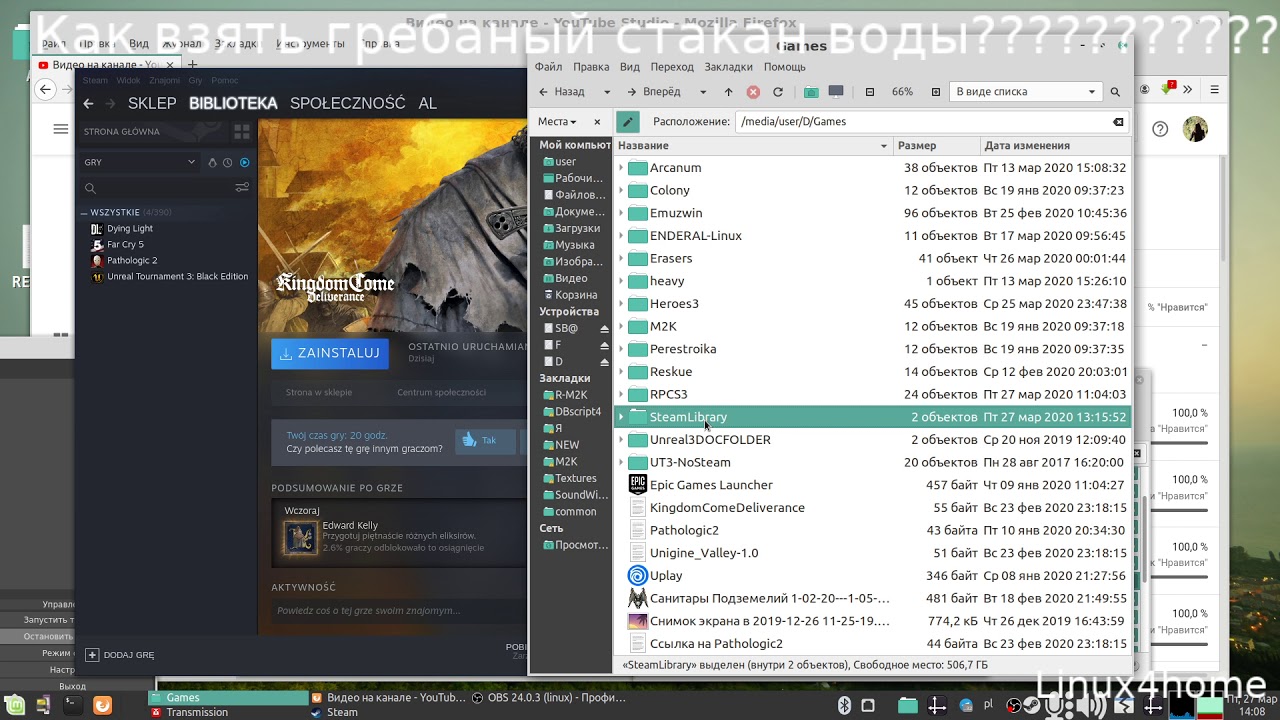Open file search with magnifier icon
This screenshot has height=720, width=1280.
[x=1115, y=92]
